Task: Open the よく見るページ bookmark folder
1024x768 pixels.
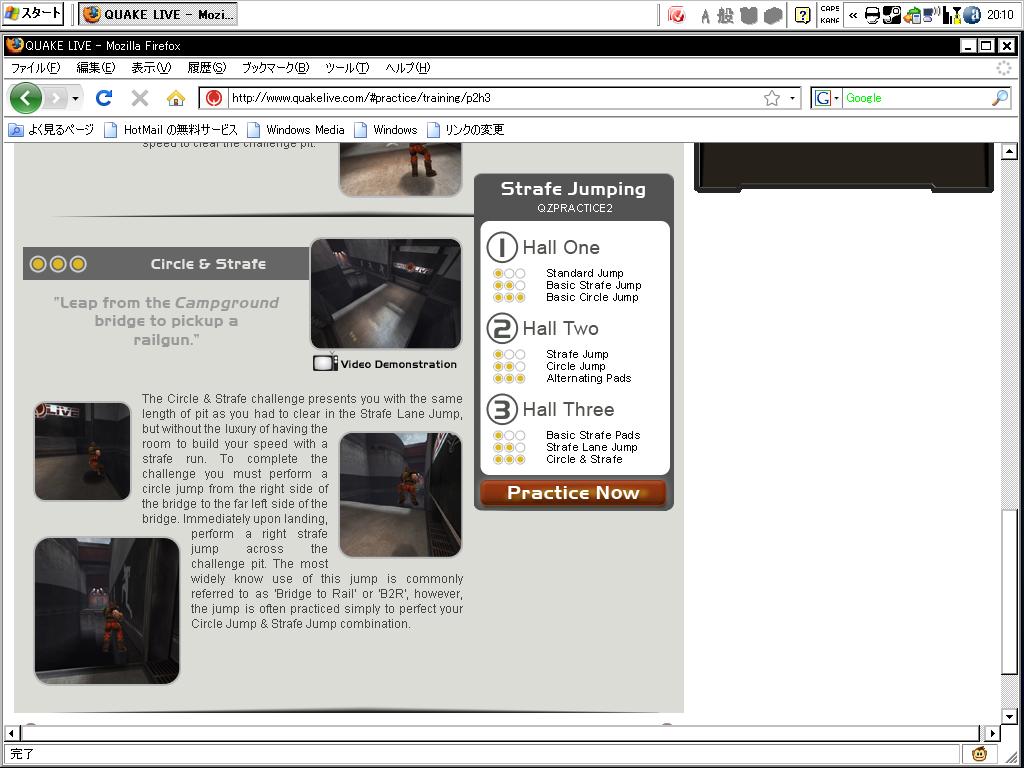Action: pos(51,129)
